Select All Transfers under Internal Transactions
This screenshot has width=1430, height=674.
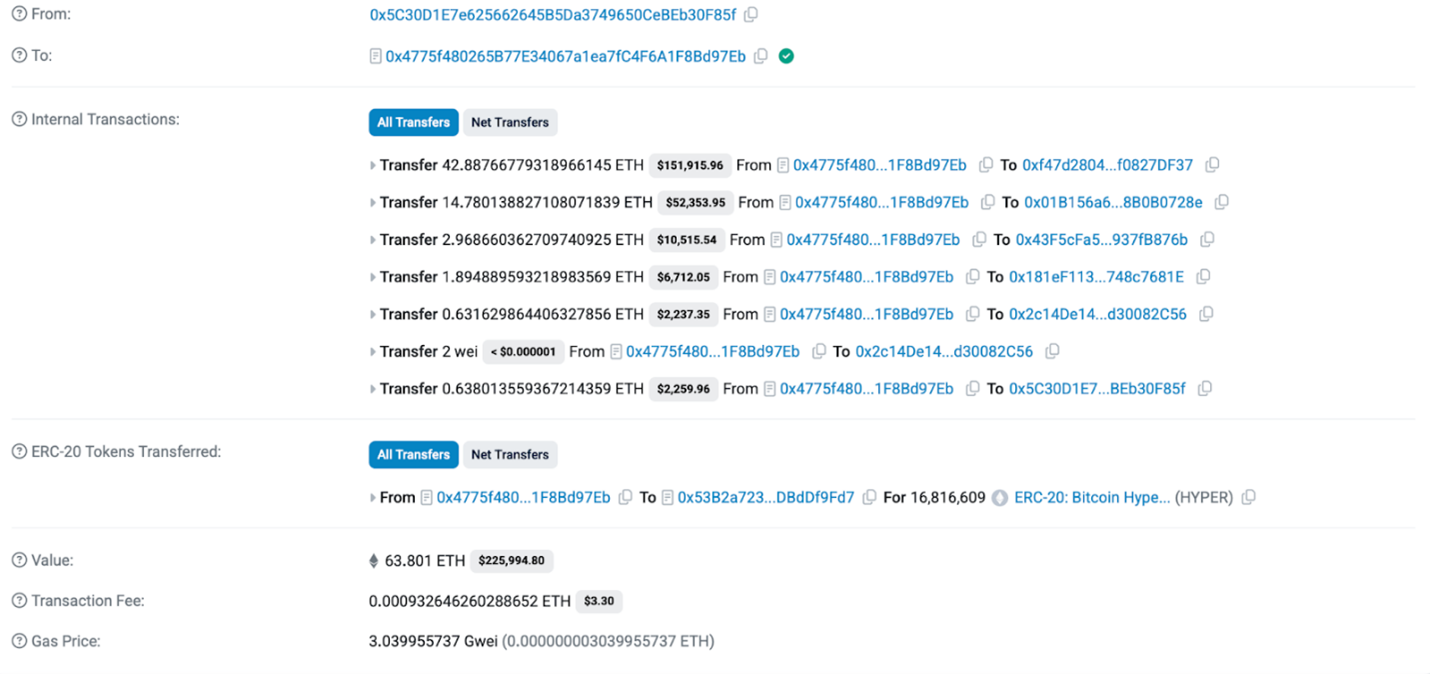point(413,122)
